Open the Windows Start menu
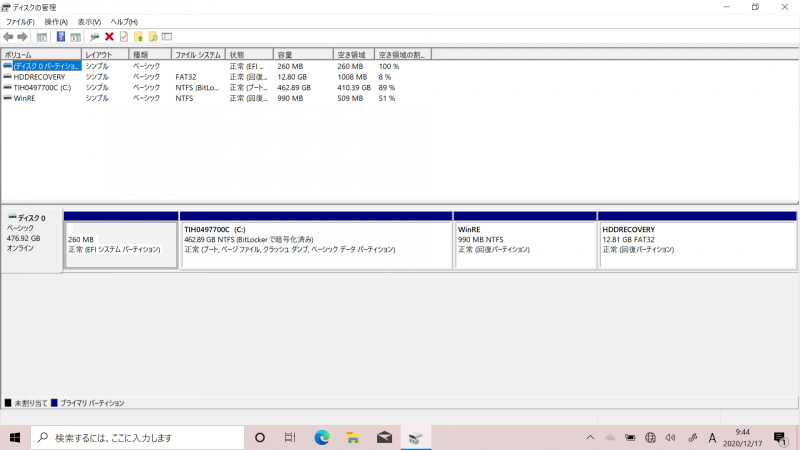Viewport: 800px width, 450px height. click(x=15, y=438)
